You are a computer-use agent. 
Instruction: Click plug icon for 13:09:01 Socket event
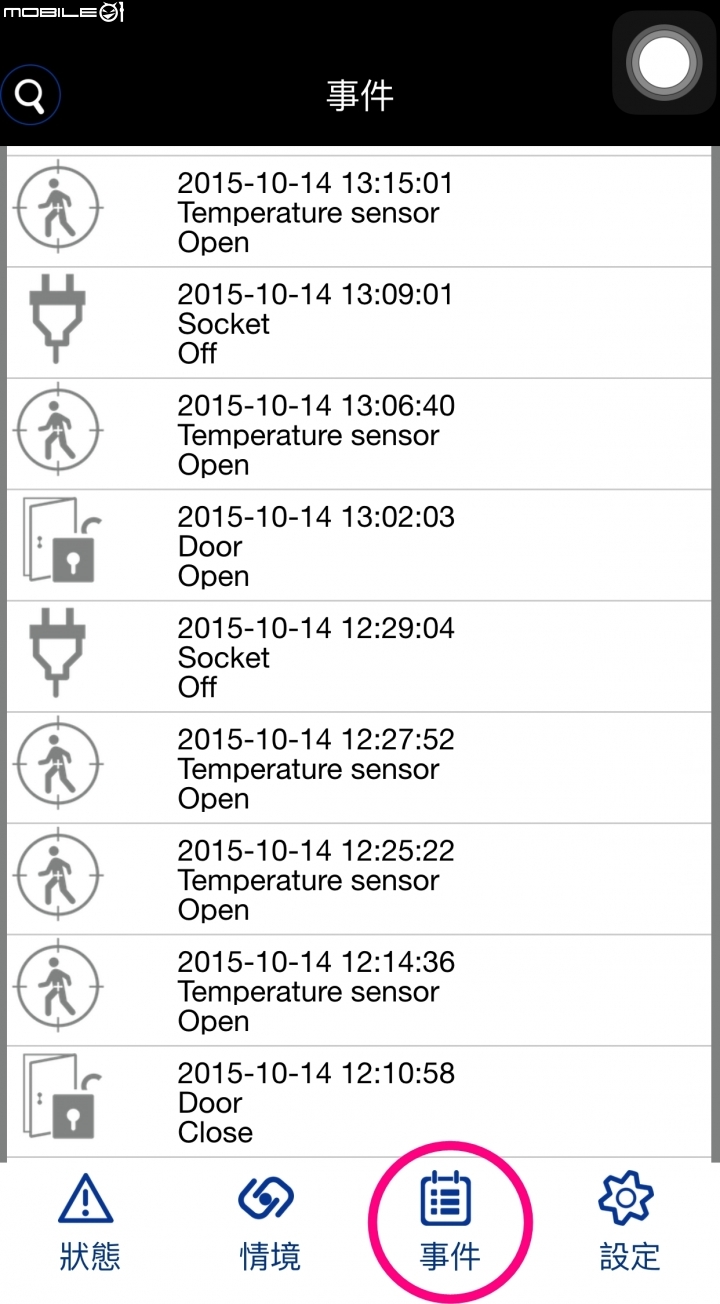(x=58, y=323)
